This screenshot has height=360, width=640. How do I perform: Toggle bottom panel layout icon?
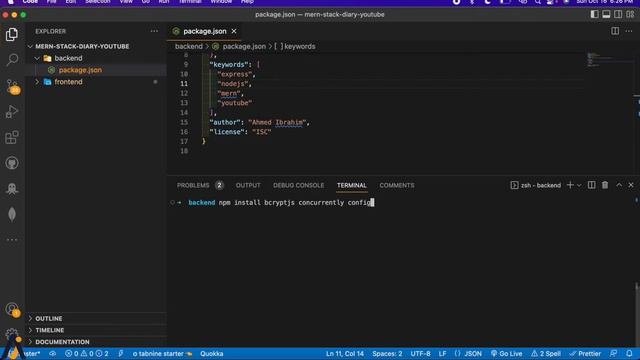(606, 14)
